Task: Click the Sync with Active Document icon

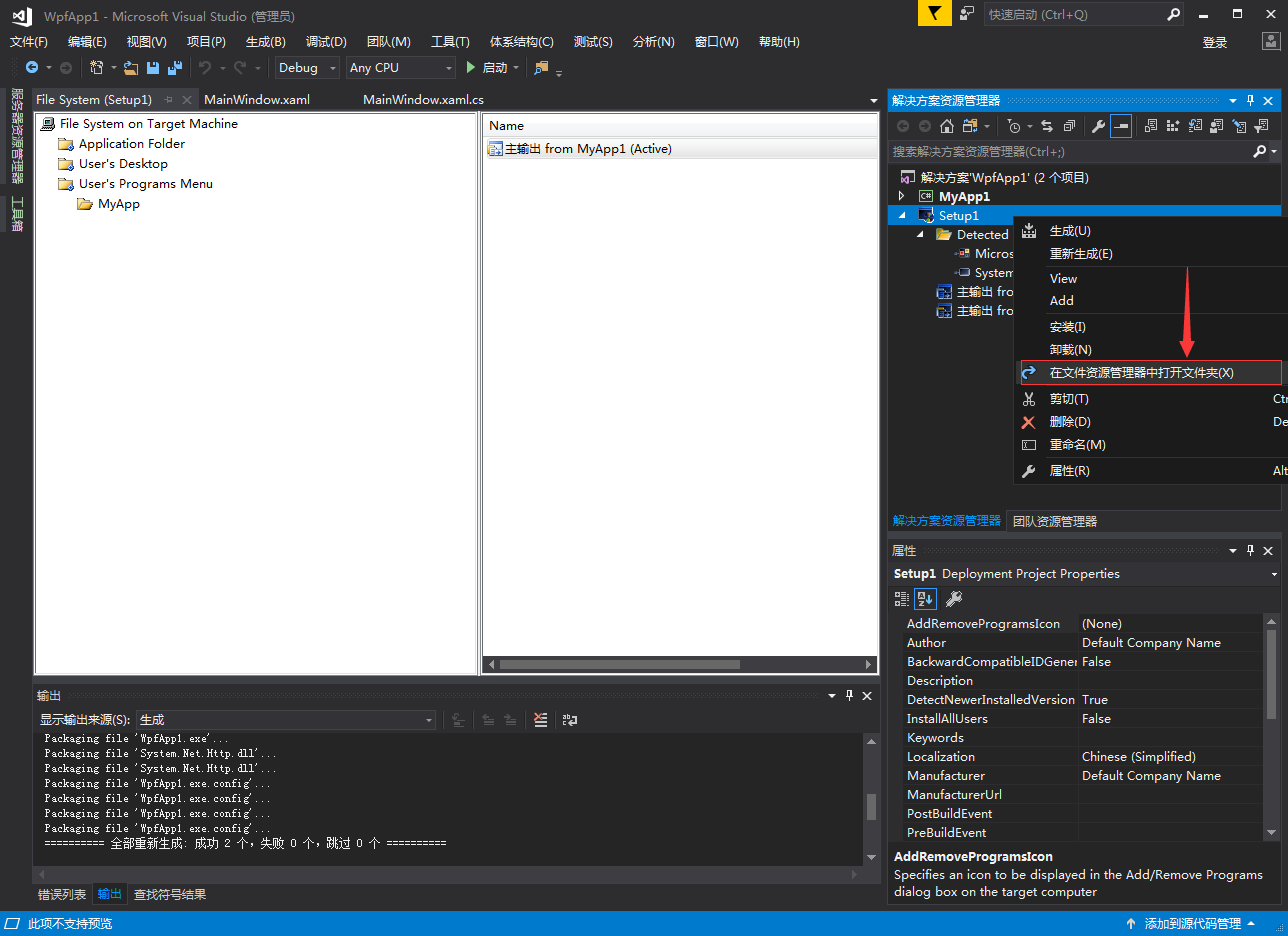Action: [1047, 126]
